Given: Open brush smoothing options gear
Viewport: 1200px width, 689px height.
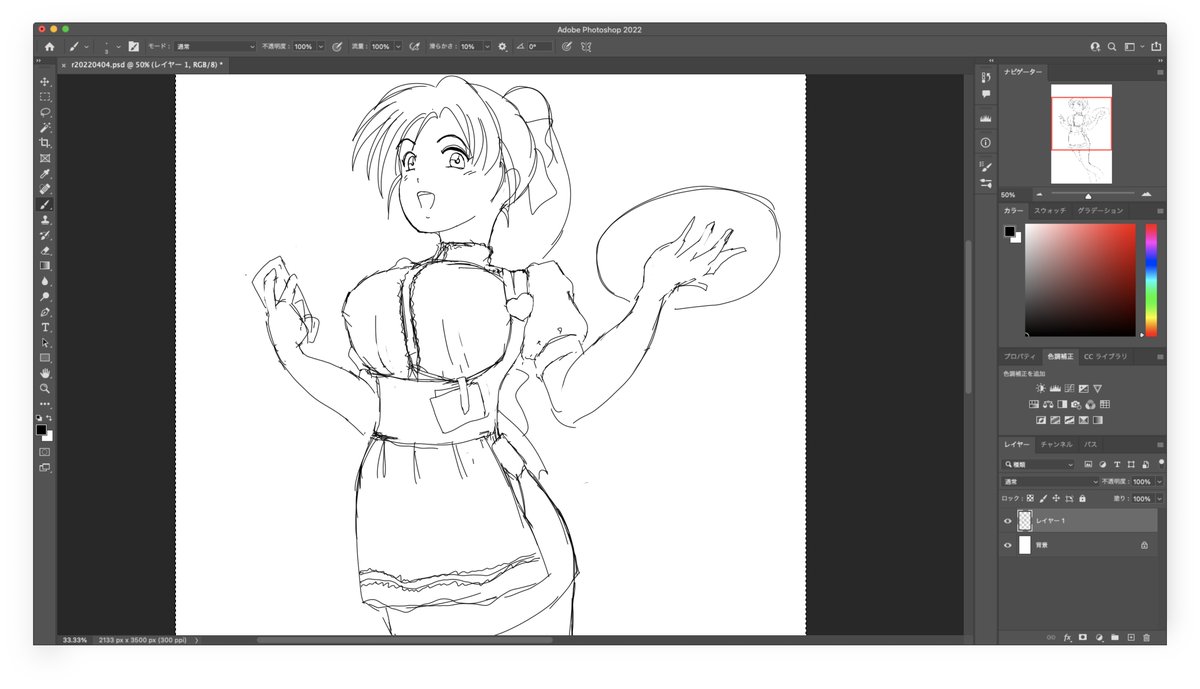Looking at the screenshot, I should 502,46.
